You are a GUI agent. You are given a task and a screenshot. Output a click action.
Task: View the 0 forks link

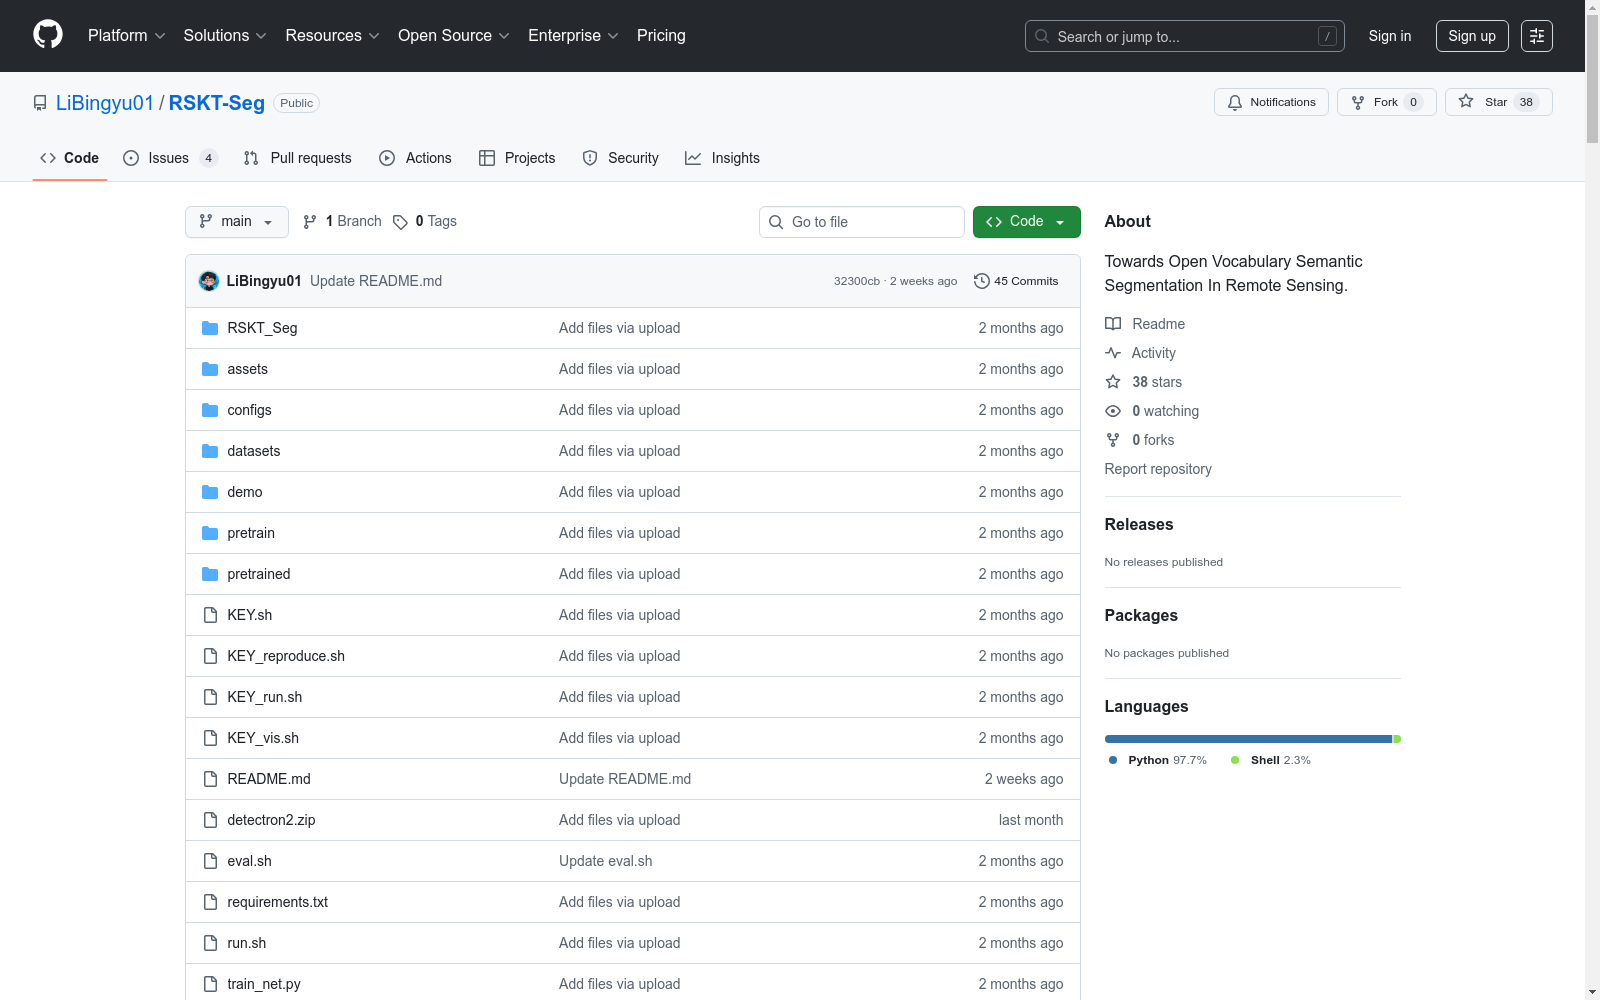pyautogui.click(x=1140, y=440)
